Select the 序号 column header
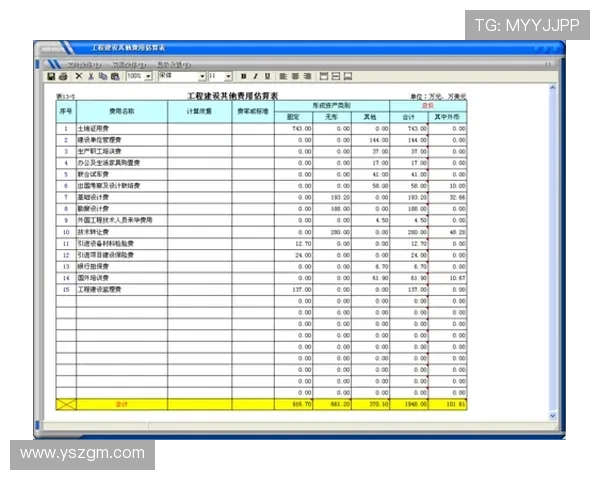The width and height of the screenshot is (600, 480). (x=66, y=111)
